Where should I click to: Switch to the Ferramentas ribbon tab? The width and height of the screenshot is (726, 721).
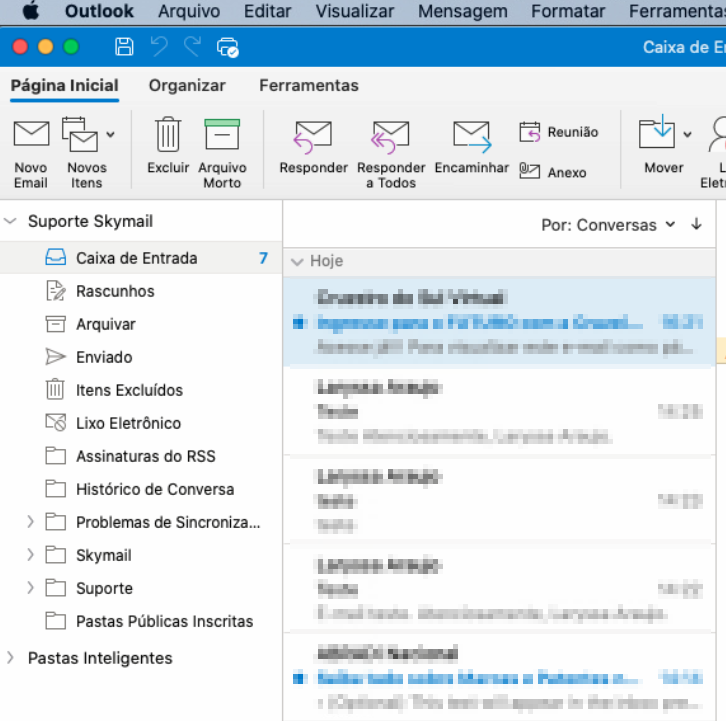click(309, 86)
